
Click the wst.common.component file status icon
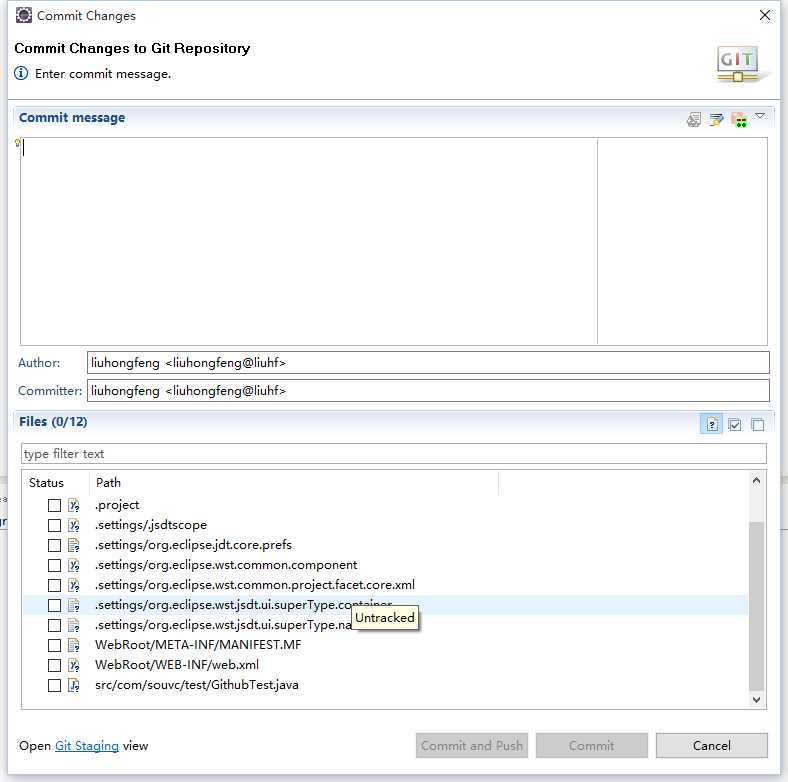[74, 565]
